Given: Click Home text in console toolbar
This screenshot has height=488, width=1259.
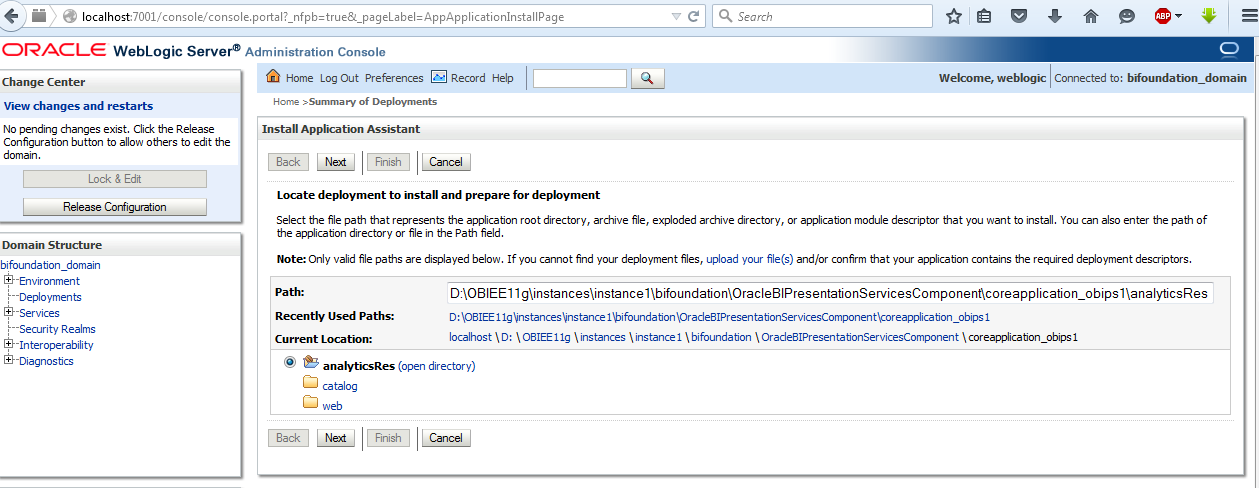Looking at the screenshot, I should point(299,78).
